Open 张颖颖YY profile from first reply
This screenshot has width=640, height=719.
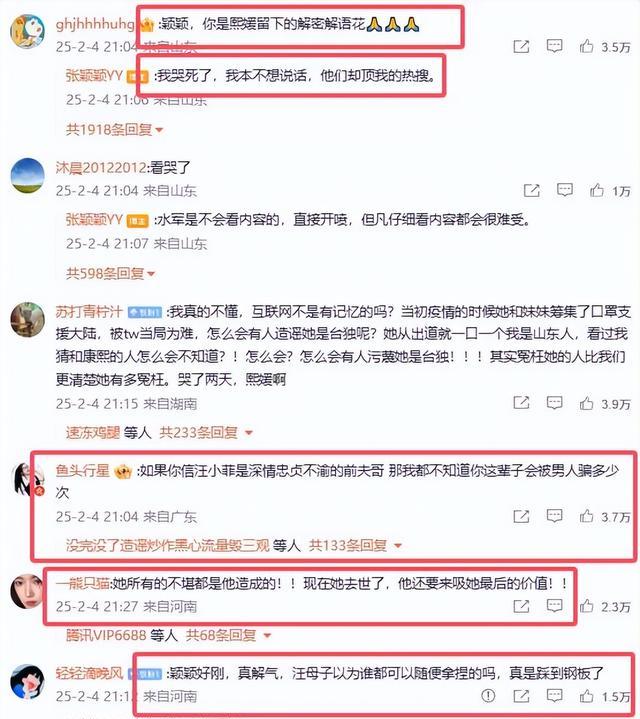tap(94, 76)
